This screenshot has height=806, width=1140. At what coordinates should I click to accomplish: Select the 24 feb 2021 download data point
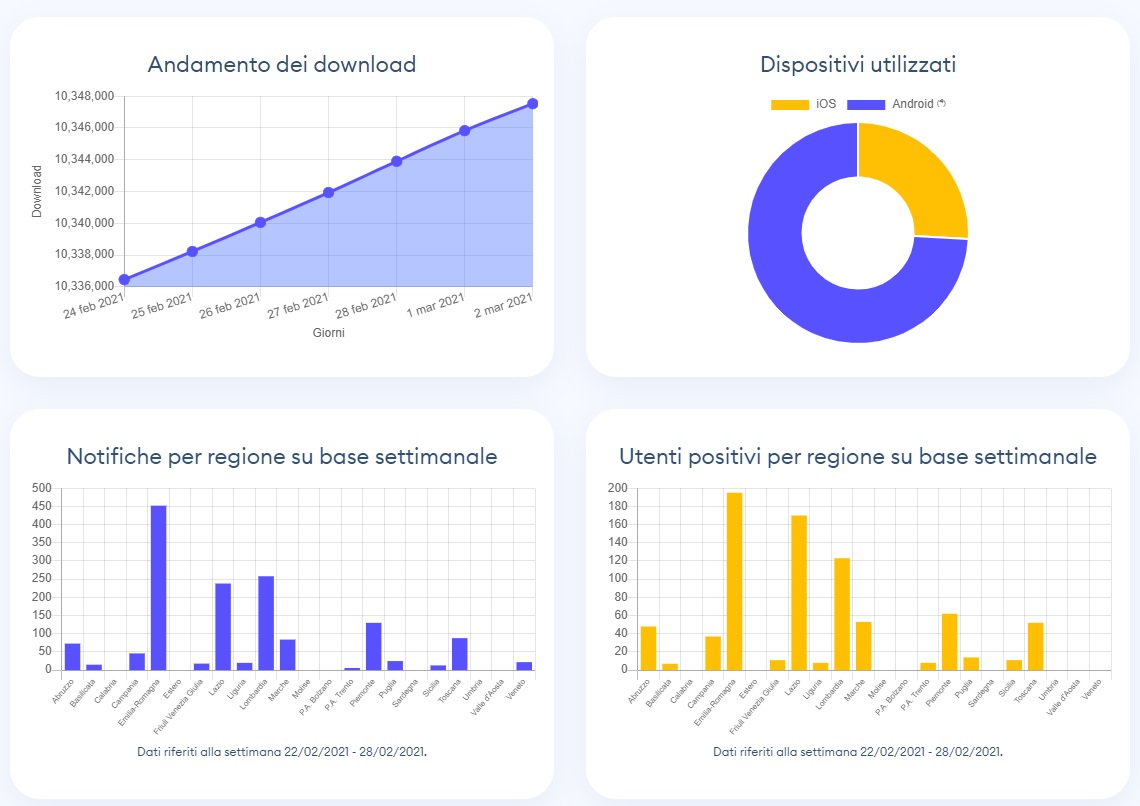[x=124, y=280]
